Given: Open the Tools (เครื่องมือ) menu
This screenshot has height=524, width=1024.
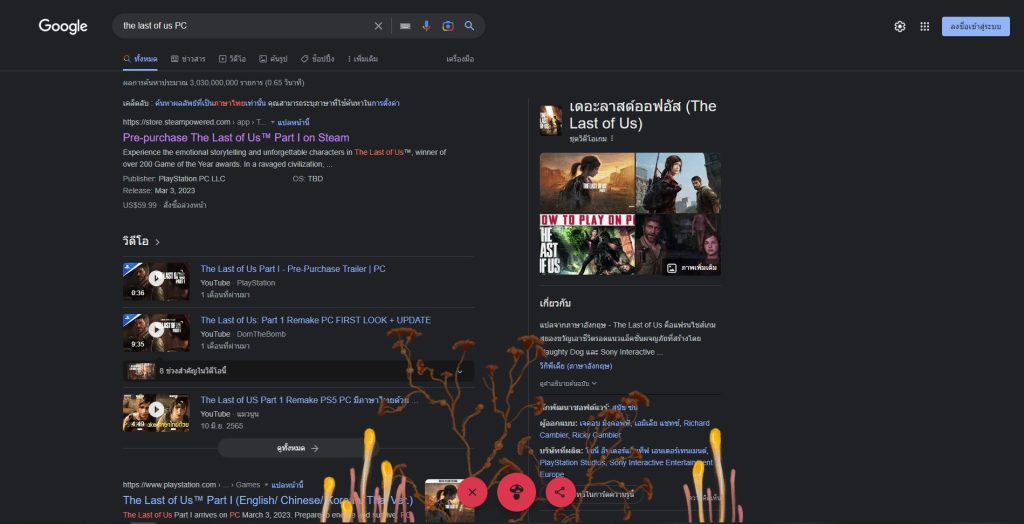Looking at the screenshot, I should coord(460,59).
